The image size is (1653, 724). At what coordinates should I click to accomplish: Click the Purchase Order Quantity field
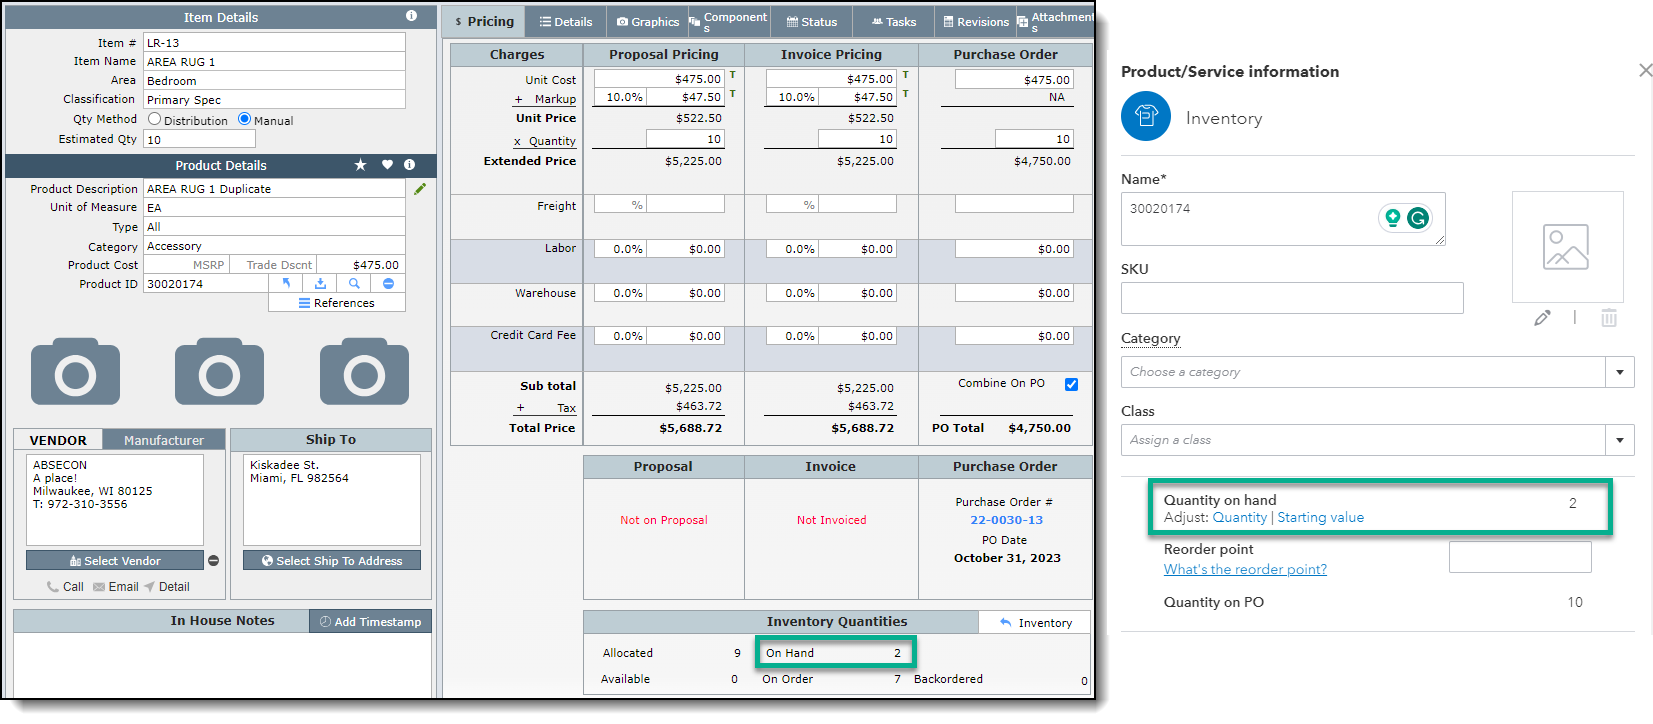pyautogui.click(x=1034, y=139)
